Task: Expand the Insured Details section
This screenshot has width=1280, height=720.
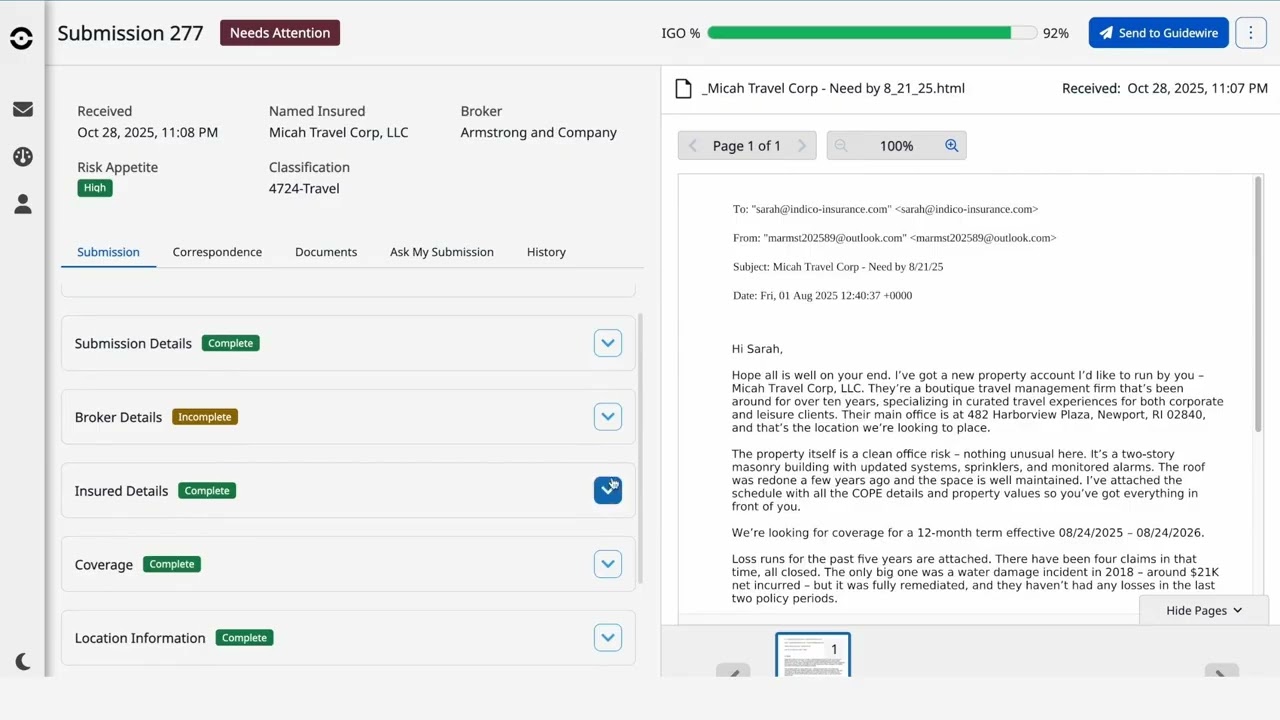Action: [608, 490]
